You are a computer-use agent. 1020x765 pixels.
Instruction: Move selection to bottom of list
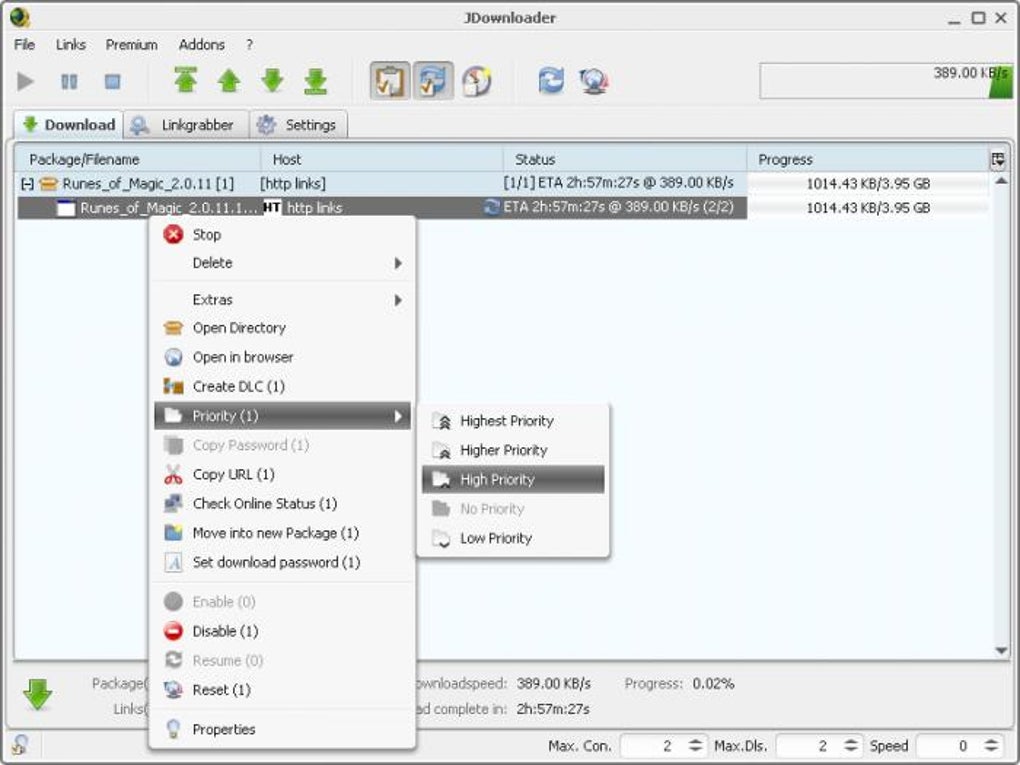tap(315, 81)
